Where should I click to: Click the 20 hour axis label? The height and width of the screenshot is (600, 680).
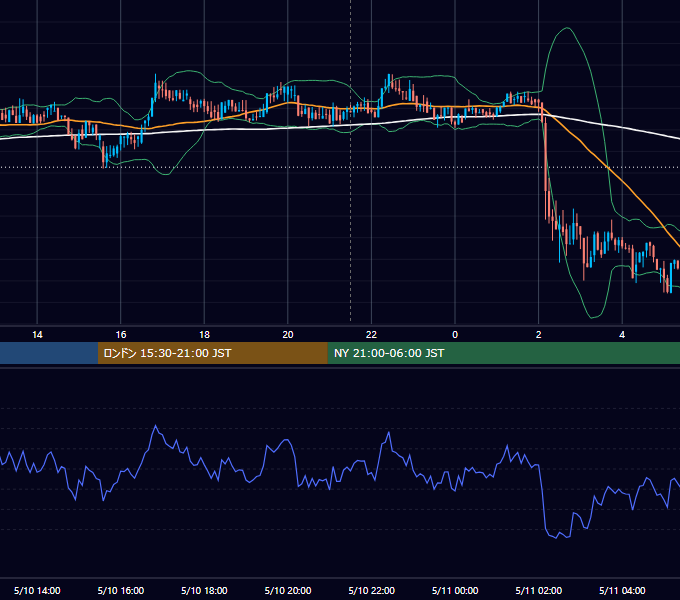point(288,335)
